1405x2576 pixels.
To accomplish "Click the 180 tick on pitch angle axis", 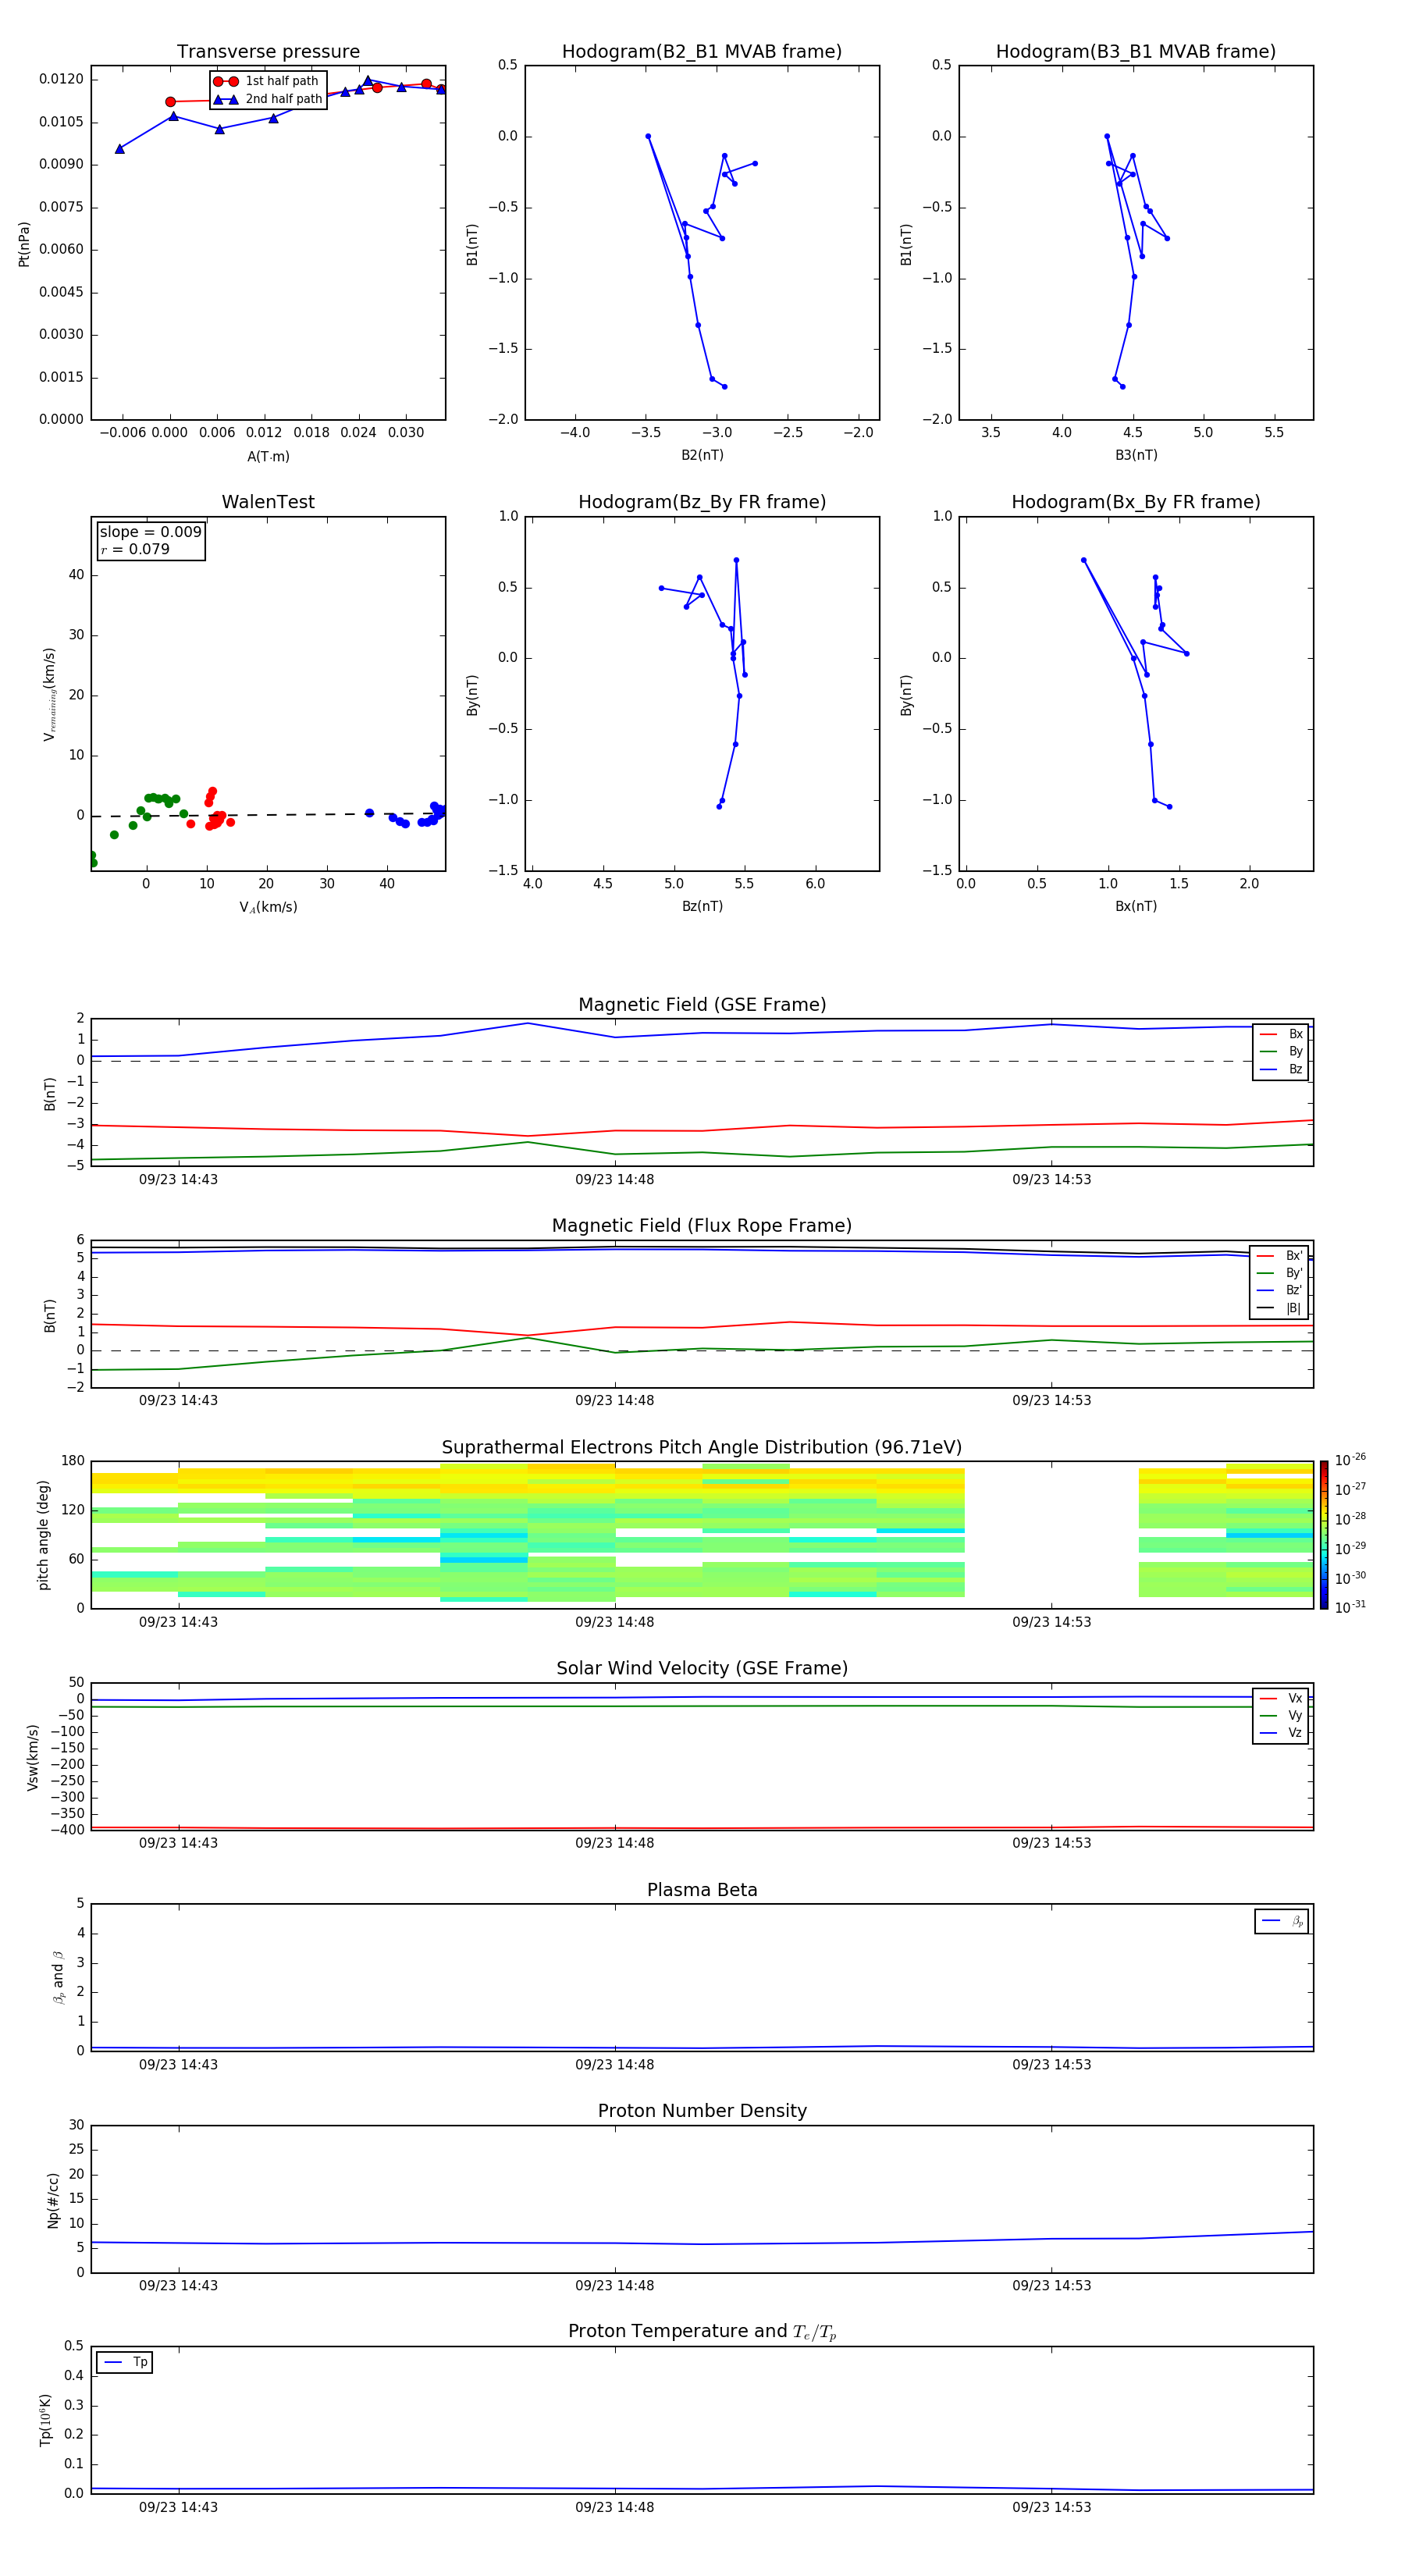I will click(x=73, y=1461).
